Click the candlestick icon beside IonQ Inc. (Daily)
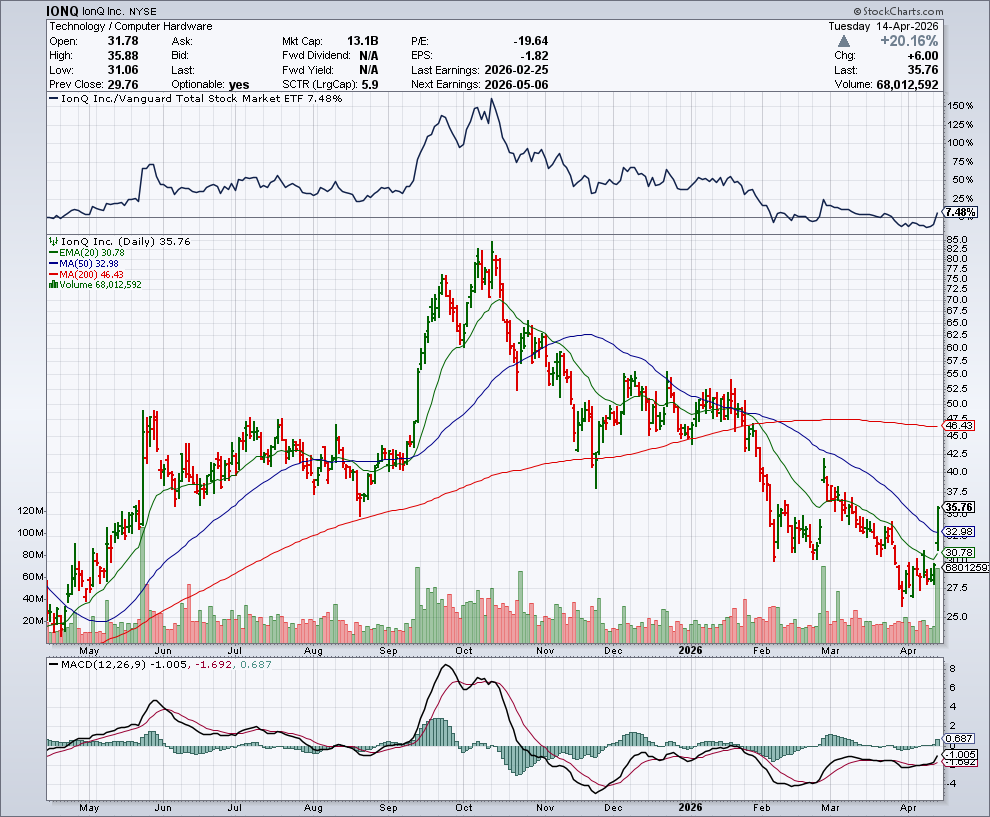The image size is (990, 817). click(x=54, y=241)
